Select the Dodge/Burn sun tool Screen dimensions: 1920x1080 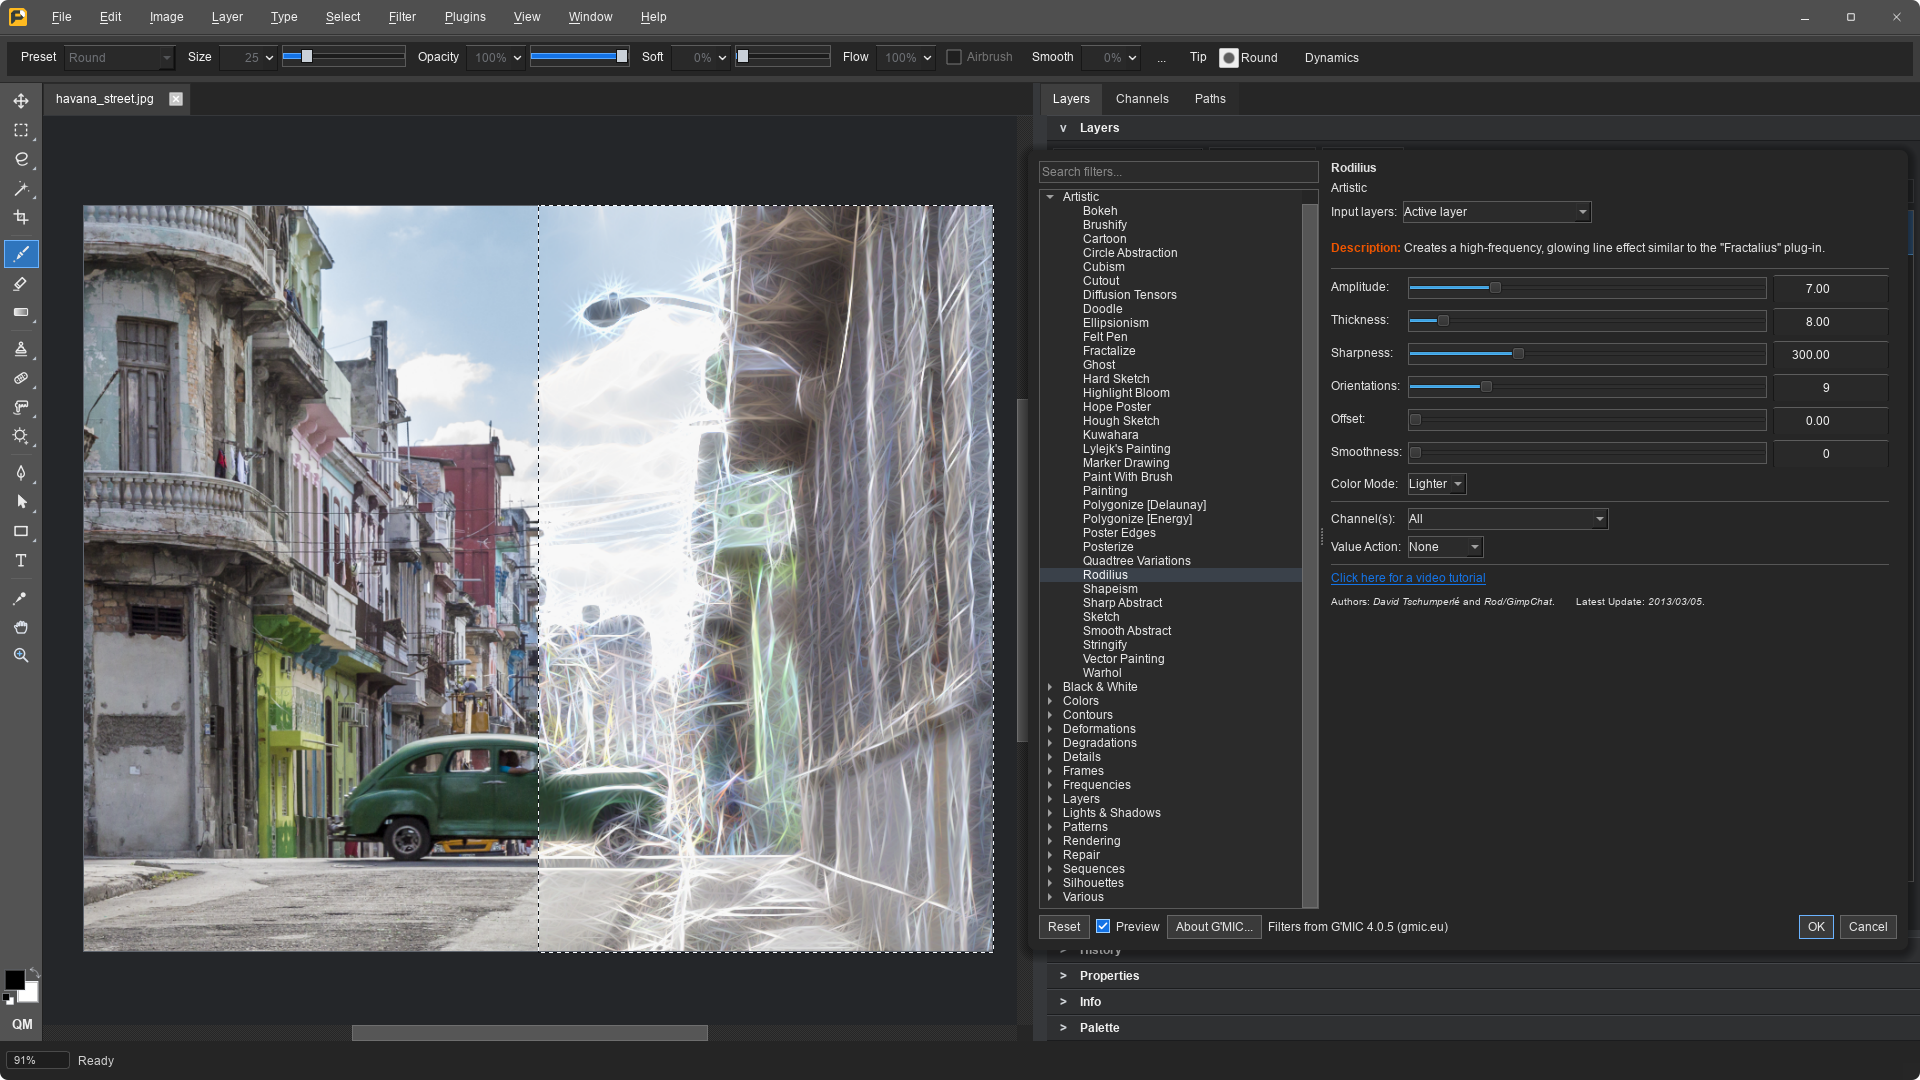point(21,436)
